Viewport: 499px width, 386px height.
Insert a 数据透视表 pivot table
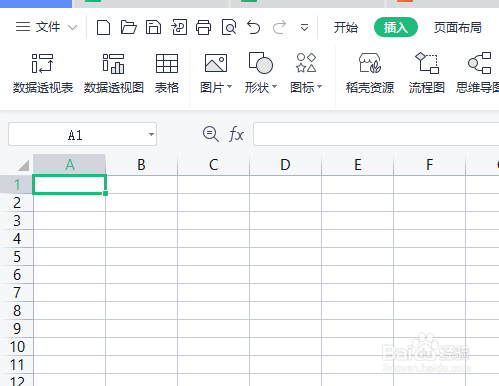(x=43, y=74)
